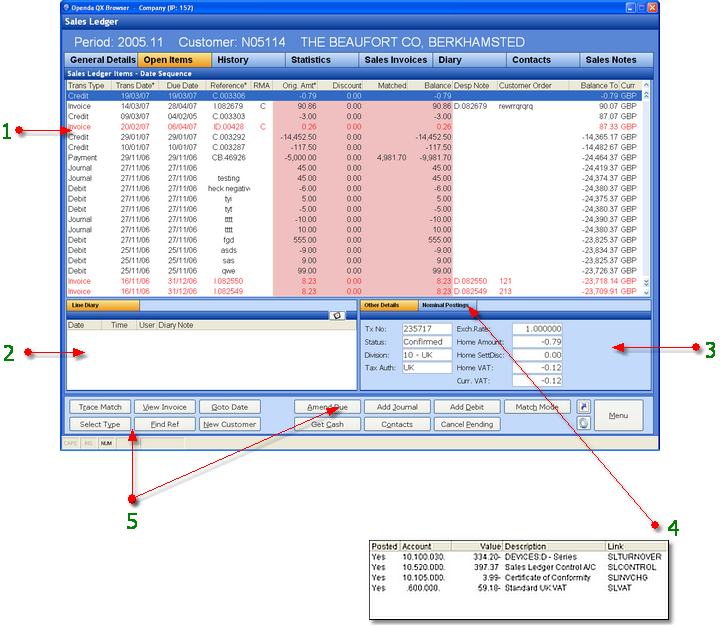Click the Due Date column header
The width and height of the screenshot is (720, 627).
[182, 85]
